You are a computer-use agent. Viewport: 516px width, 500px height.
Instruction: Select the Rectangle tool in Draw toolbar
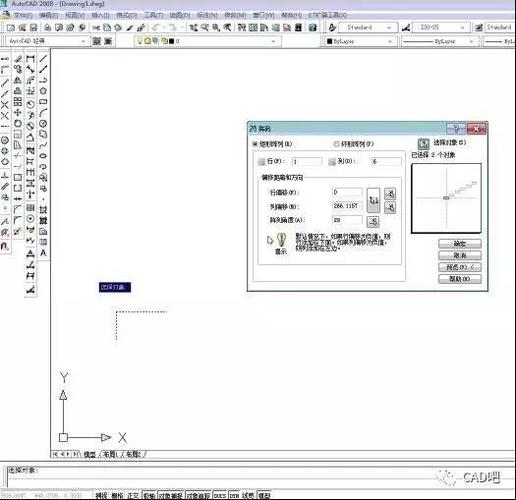[x=43, y=101]
